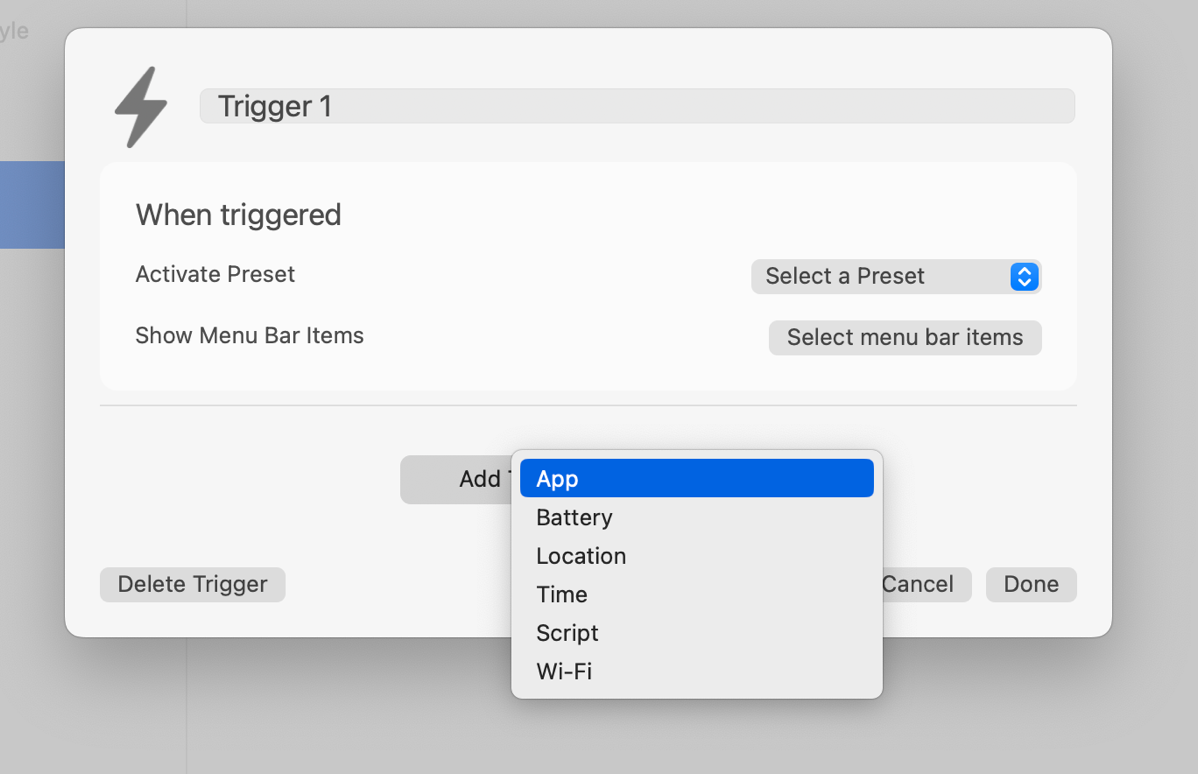Click the Activate Preset label

(x=215, y=274)
